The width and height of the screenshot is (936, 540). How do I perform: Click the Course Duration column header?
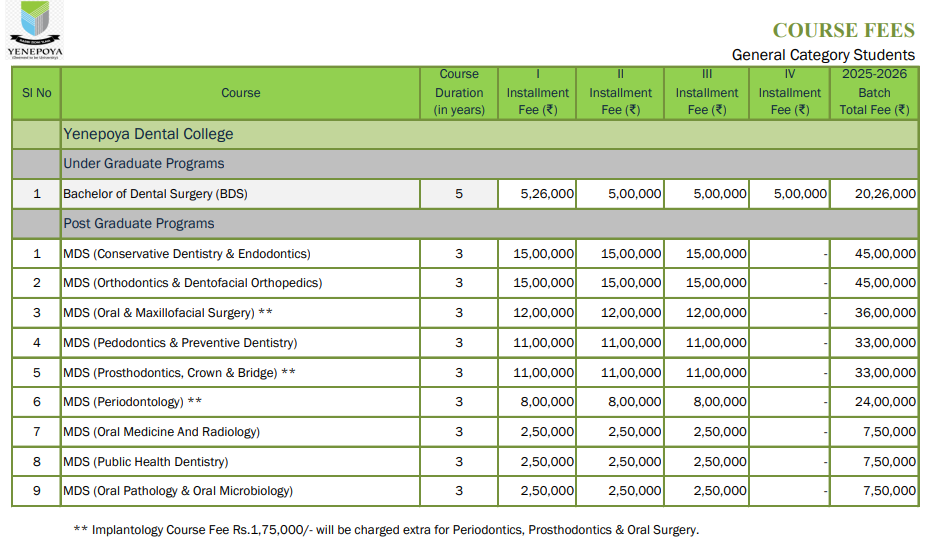[x=459, y=92]
